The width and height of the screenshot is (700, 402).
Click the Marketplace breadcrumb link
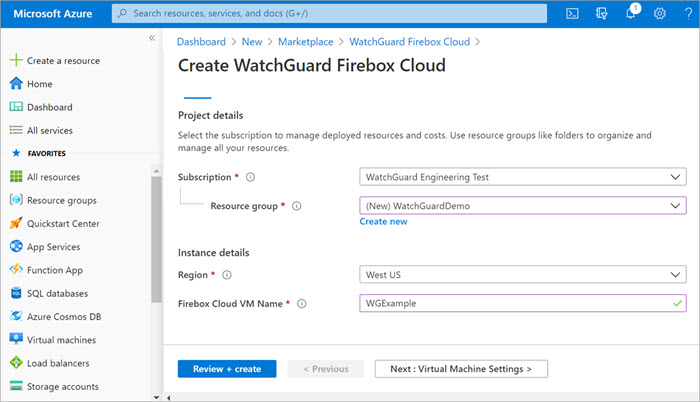point(306,42)
